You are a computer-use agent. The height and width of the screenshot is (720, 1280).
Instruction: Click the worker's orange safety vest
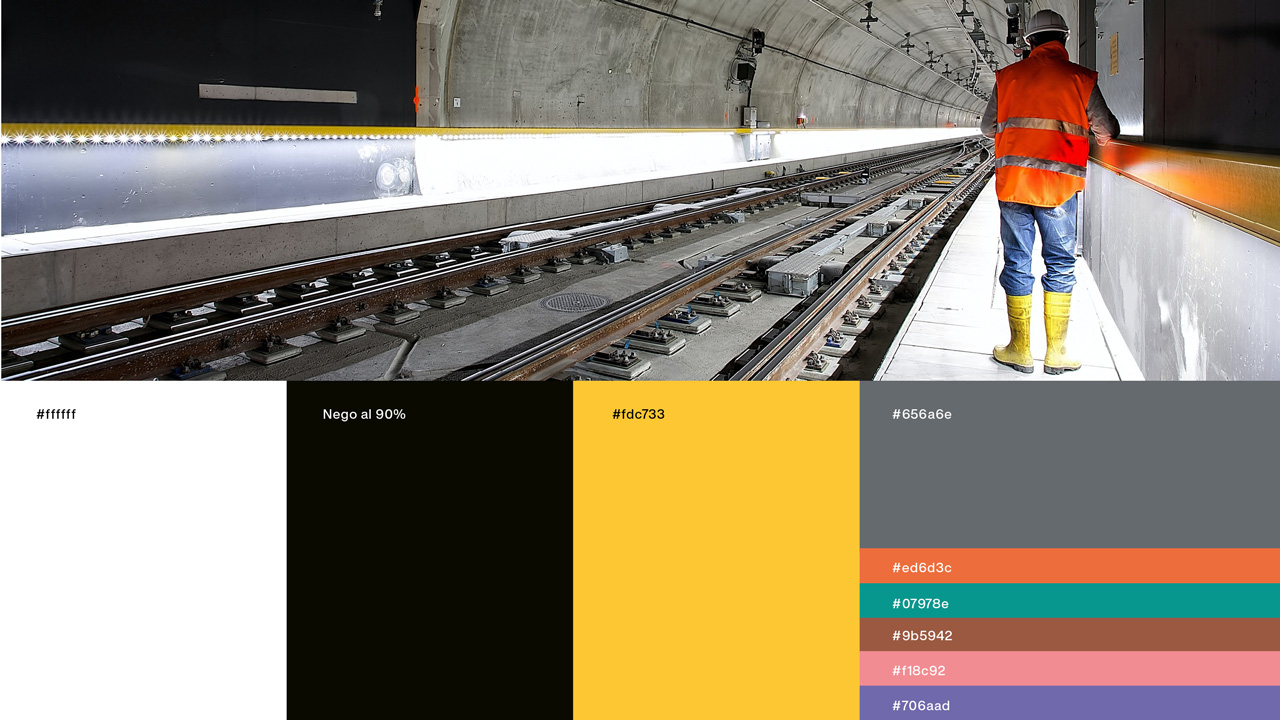pyautogui.click(x=1042, y=125)
